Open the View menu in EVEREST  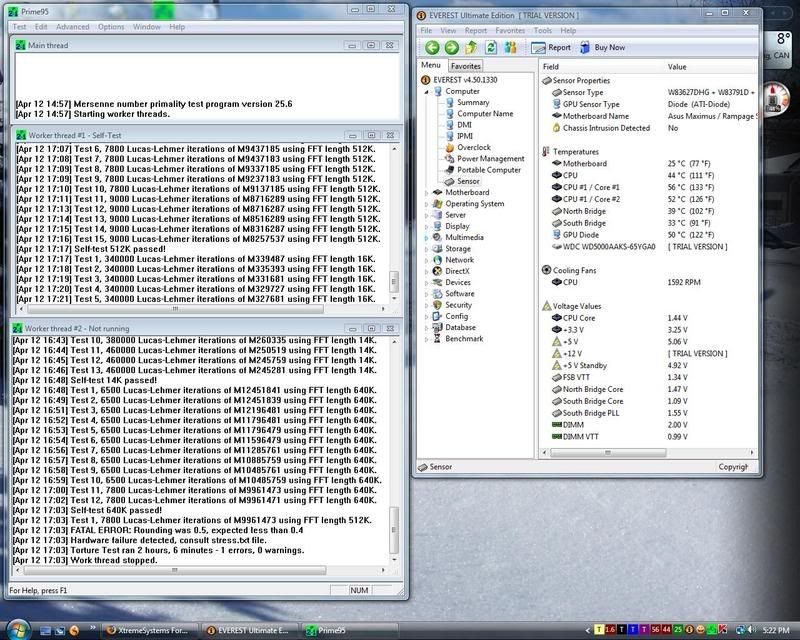(448, 31)
